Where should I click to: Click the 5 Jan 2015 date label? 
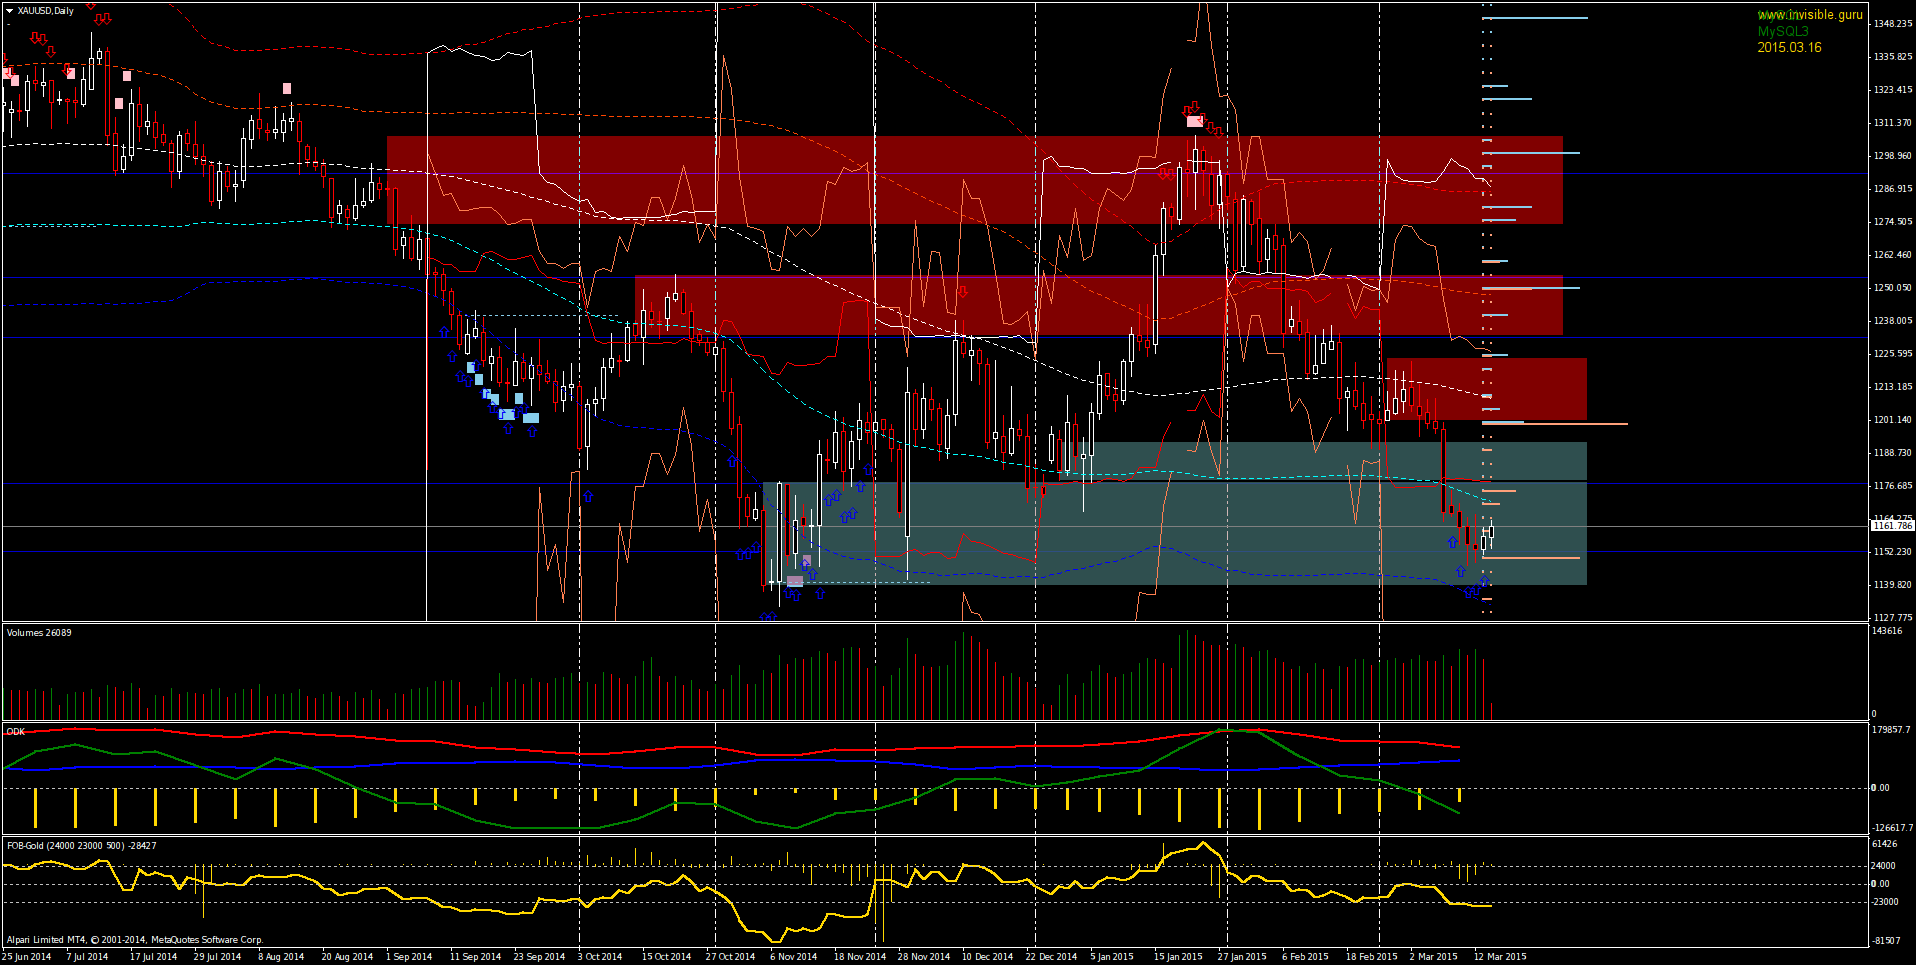coord(1112,957)
